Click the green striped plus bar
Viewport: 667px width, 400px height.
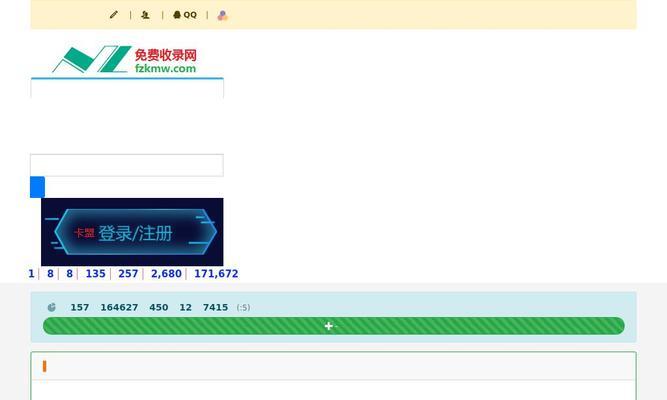click(x=334, y=326)
